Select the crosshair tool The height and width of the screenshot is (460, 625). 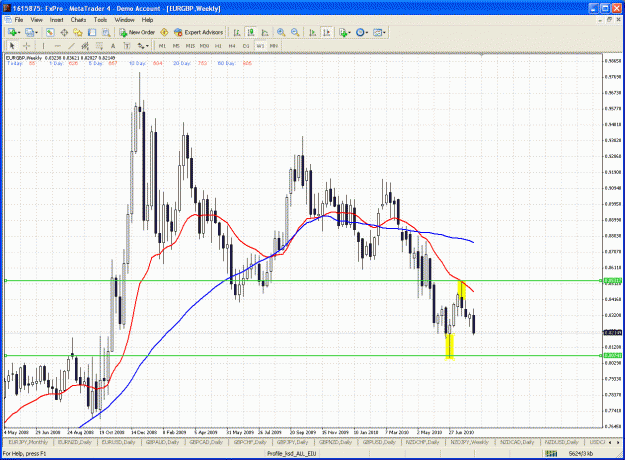(x=26, y=46)
